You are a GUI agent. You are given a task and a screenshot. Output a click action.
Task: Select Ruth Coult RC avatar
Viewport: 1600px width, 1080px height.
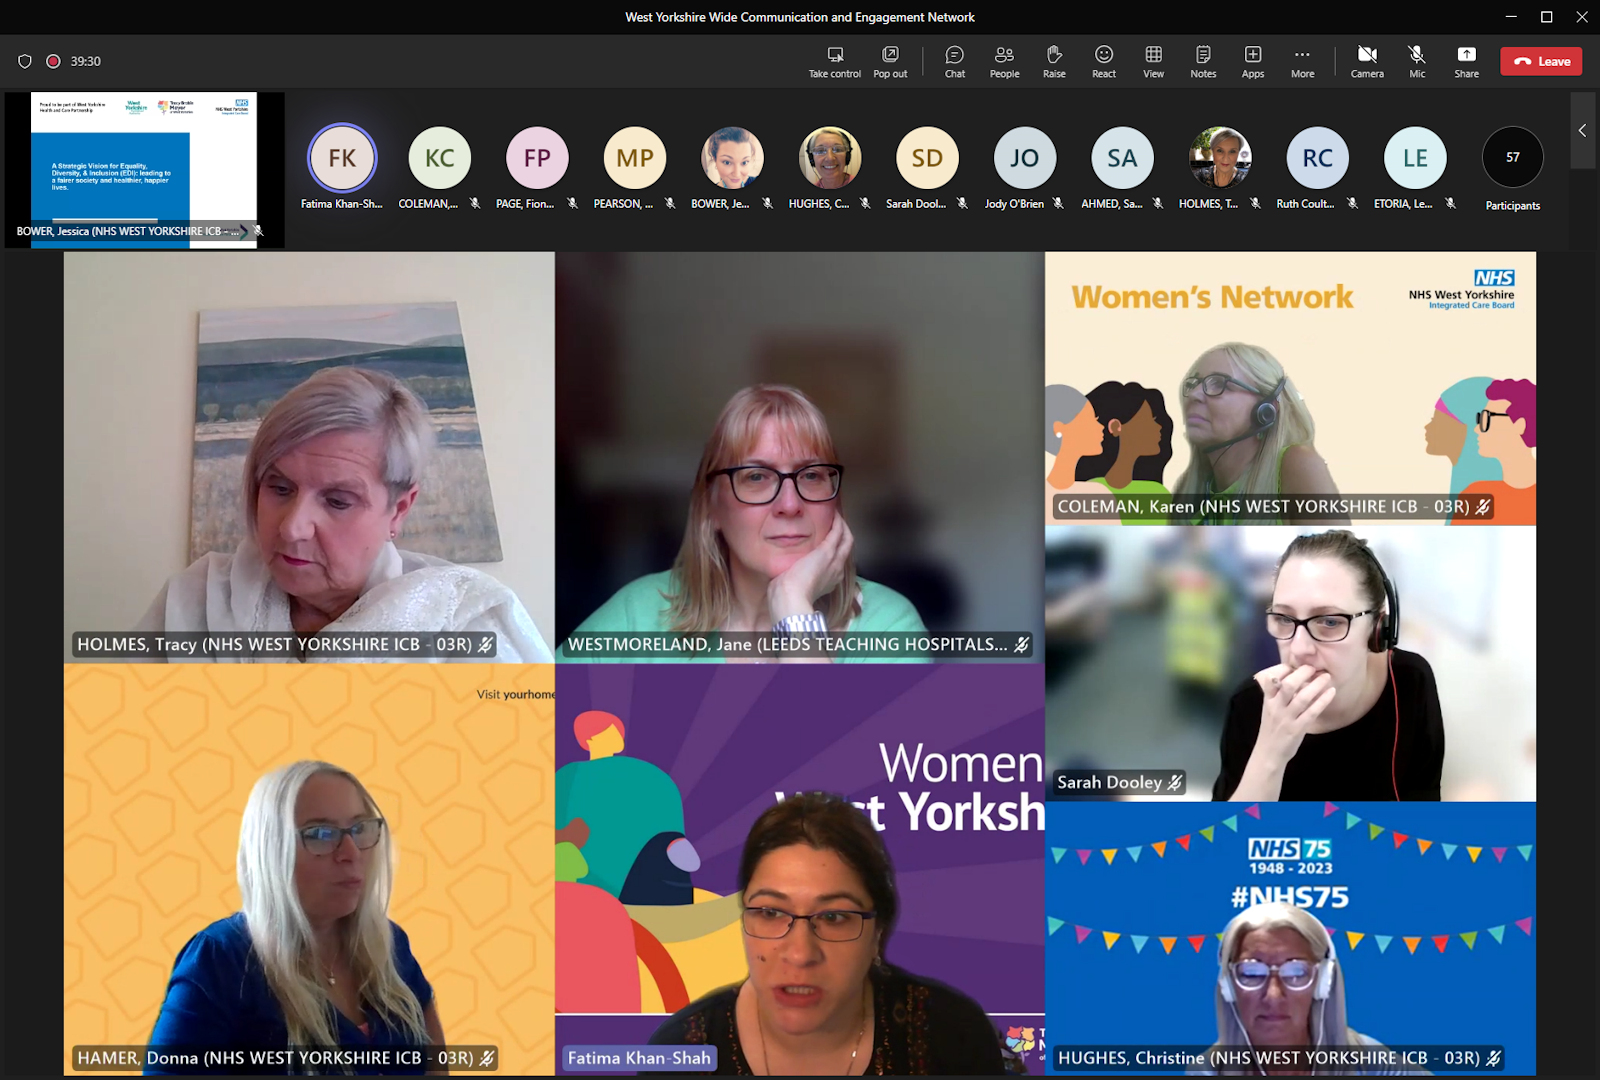click(x=1317, y=157)
